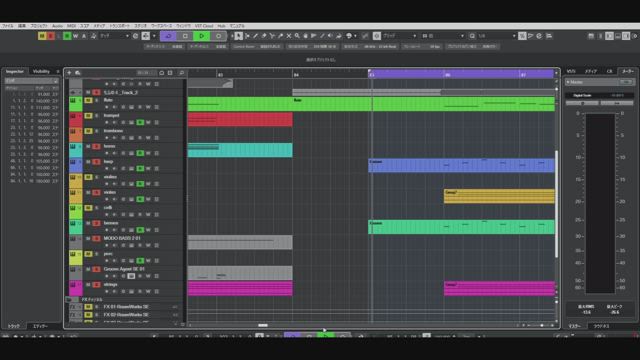Open the MIDI menu
640x360 pixels.
tap(71, 26)
